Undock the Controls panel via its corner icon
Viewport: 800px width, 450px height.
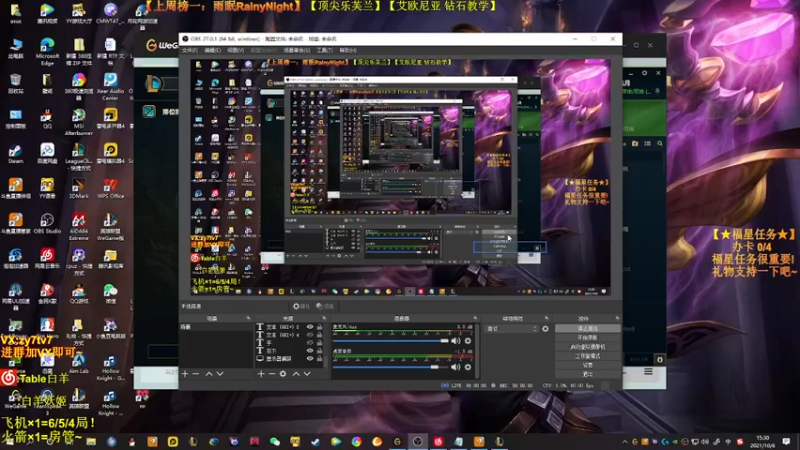click(617, 318)
